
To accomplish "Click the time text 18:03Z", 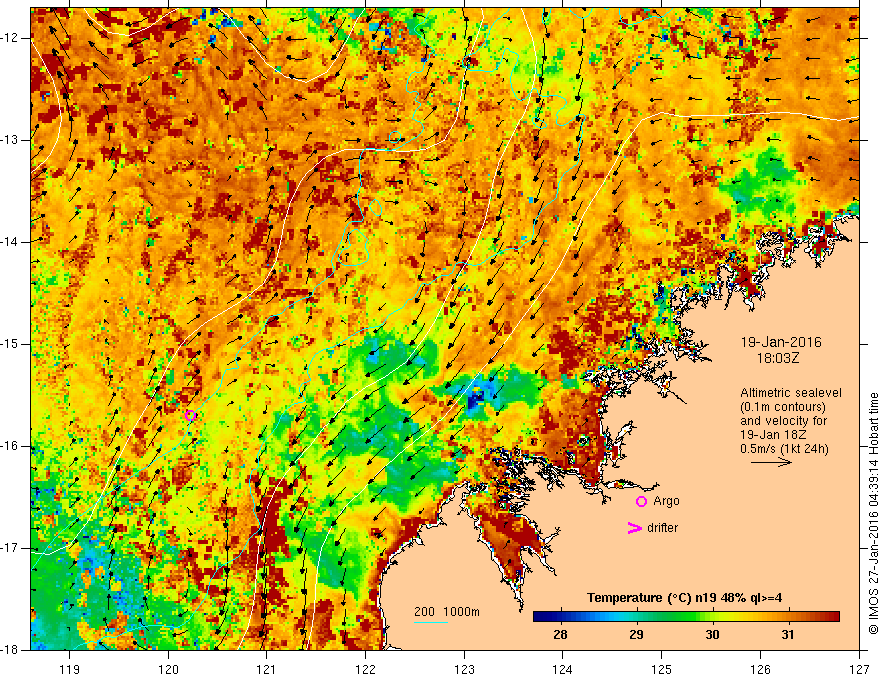I will click(x=777, y=358).
